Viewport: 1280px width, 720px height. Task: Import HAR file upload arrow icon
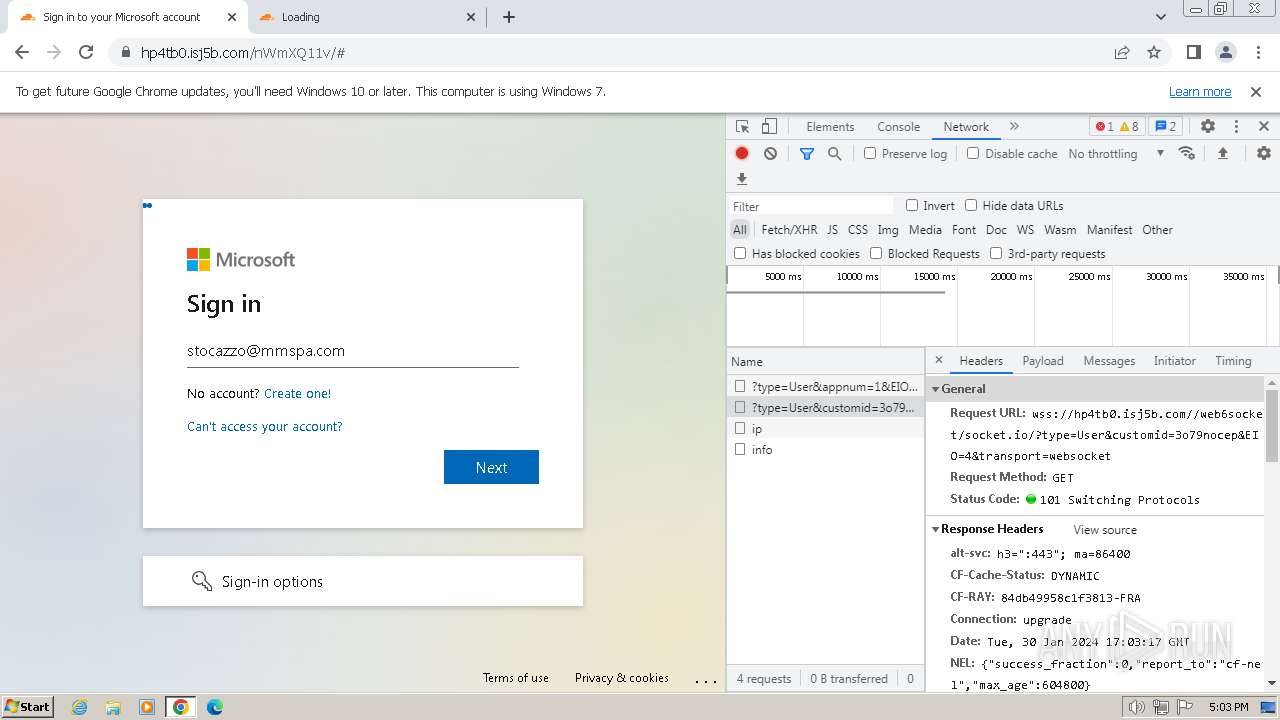pyautogui.click(x=1222, y=153)
